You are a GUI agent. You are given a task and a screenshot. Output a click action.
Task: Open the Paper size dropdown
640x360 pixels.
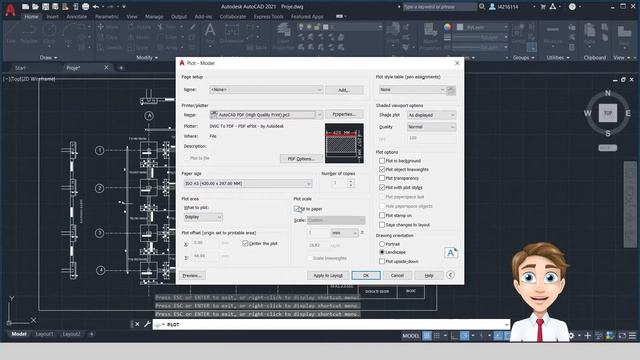[248, 184]
